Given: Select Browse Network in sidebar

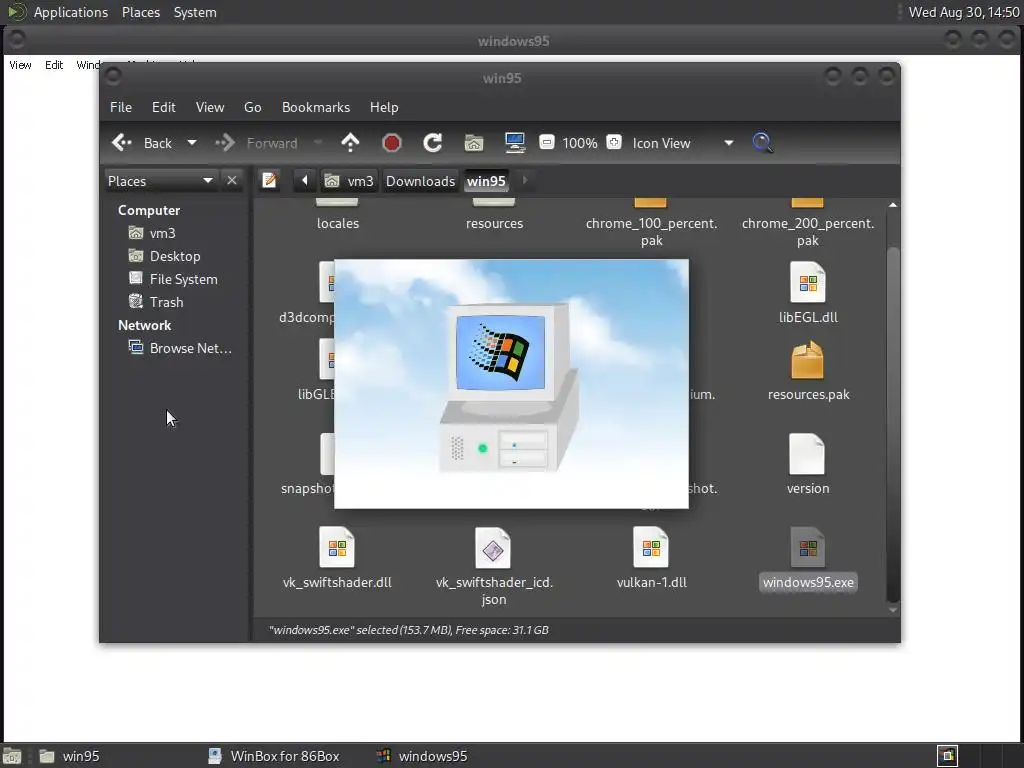Looking at the screenshot, I should pos(180,348).
